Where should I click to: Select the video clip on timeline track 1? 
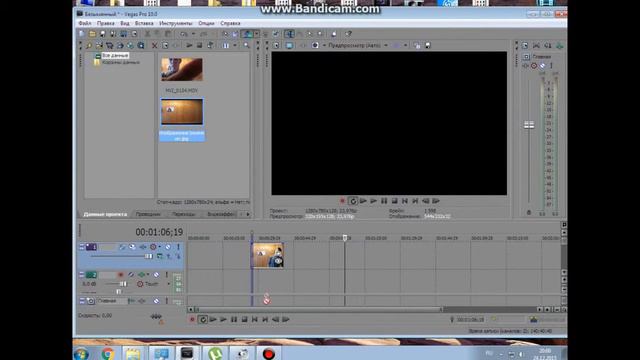point(268,256)
